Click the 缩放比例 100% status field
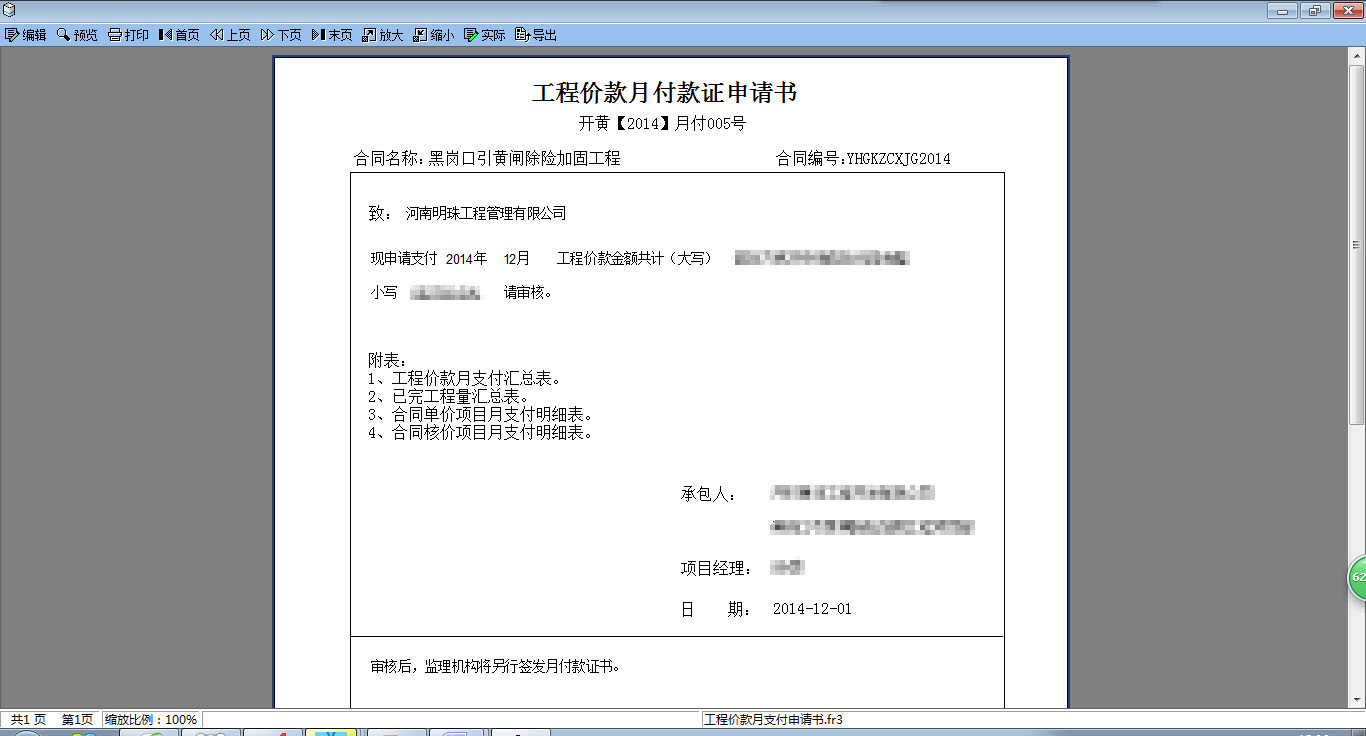1366x736 pixels. (151, 719)
